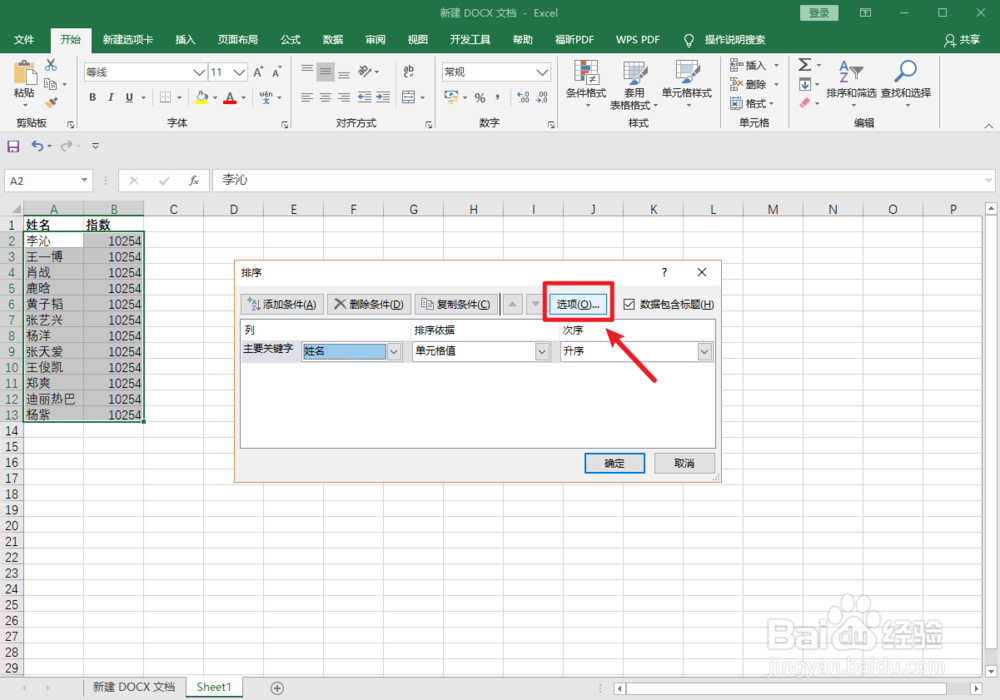Open Sort & Filter (排序和筛选) in the ribbon

pos(852,78)
